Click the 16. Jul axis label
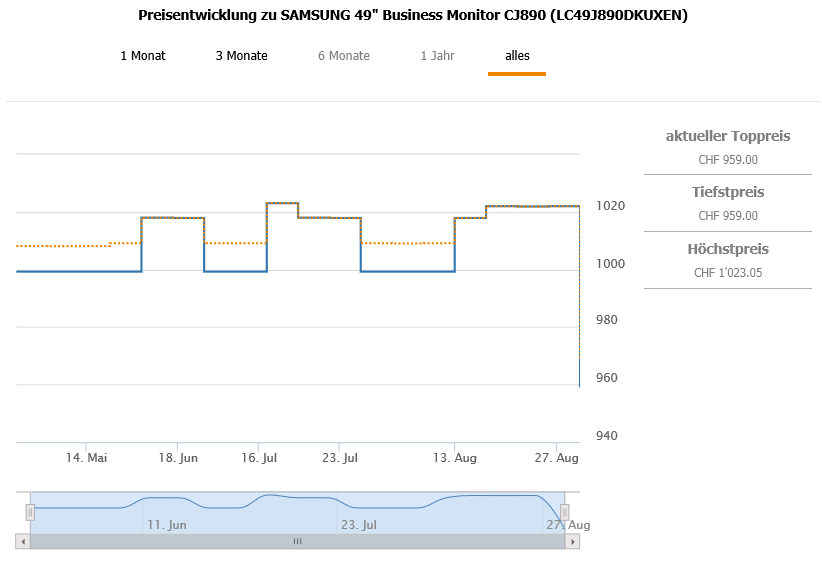822x563 pixels. tap(259, 458)
